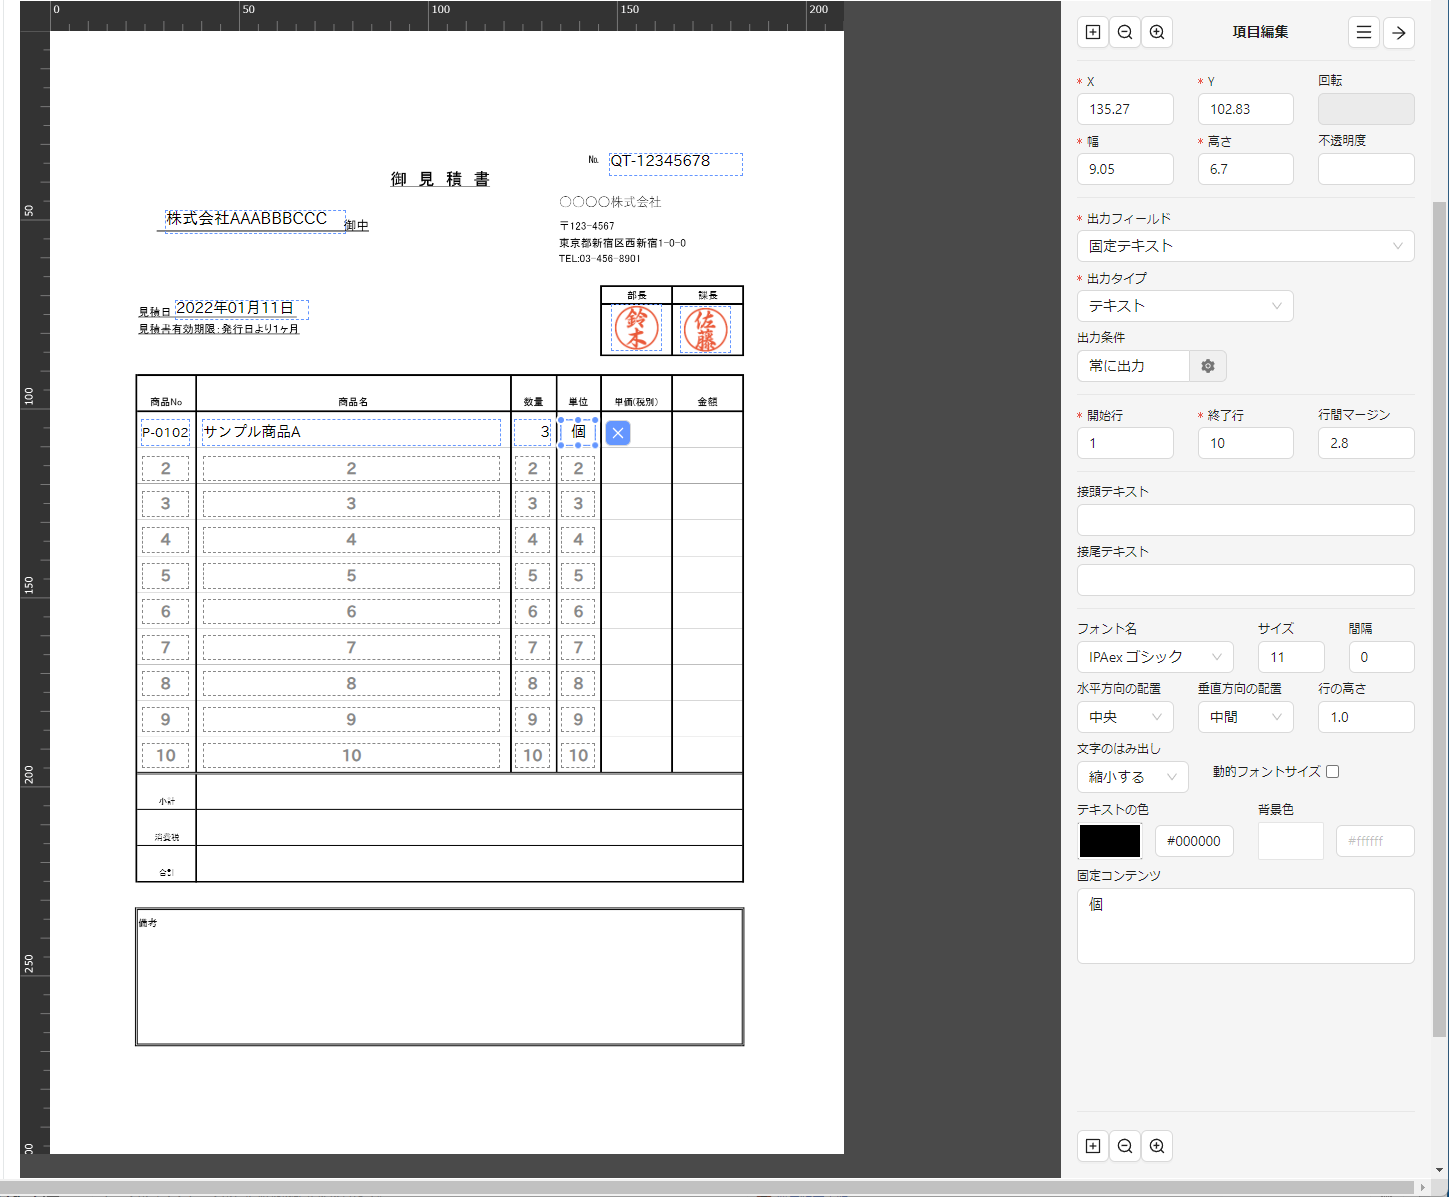Expand the 出力タイプ dropdown
This screenshot has height=1197, width=1449.
pyautogui.click(x=1185, y=306)
